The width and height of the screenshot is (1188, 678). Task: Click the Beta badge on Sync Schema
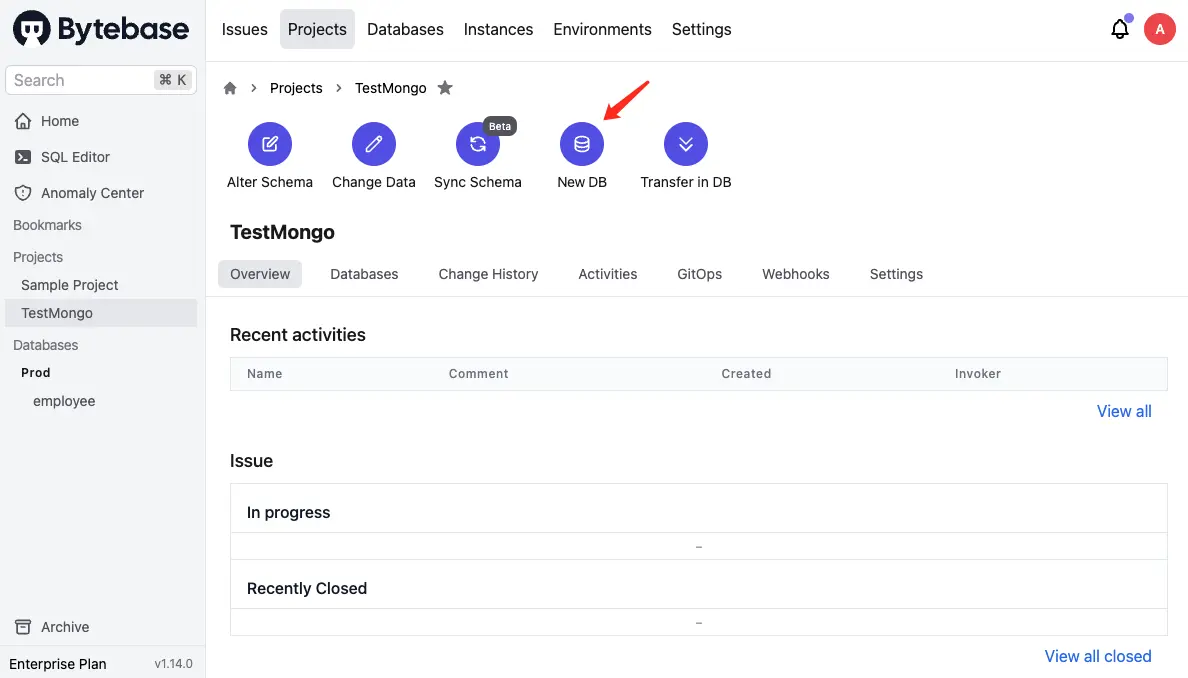pos(499,127)
